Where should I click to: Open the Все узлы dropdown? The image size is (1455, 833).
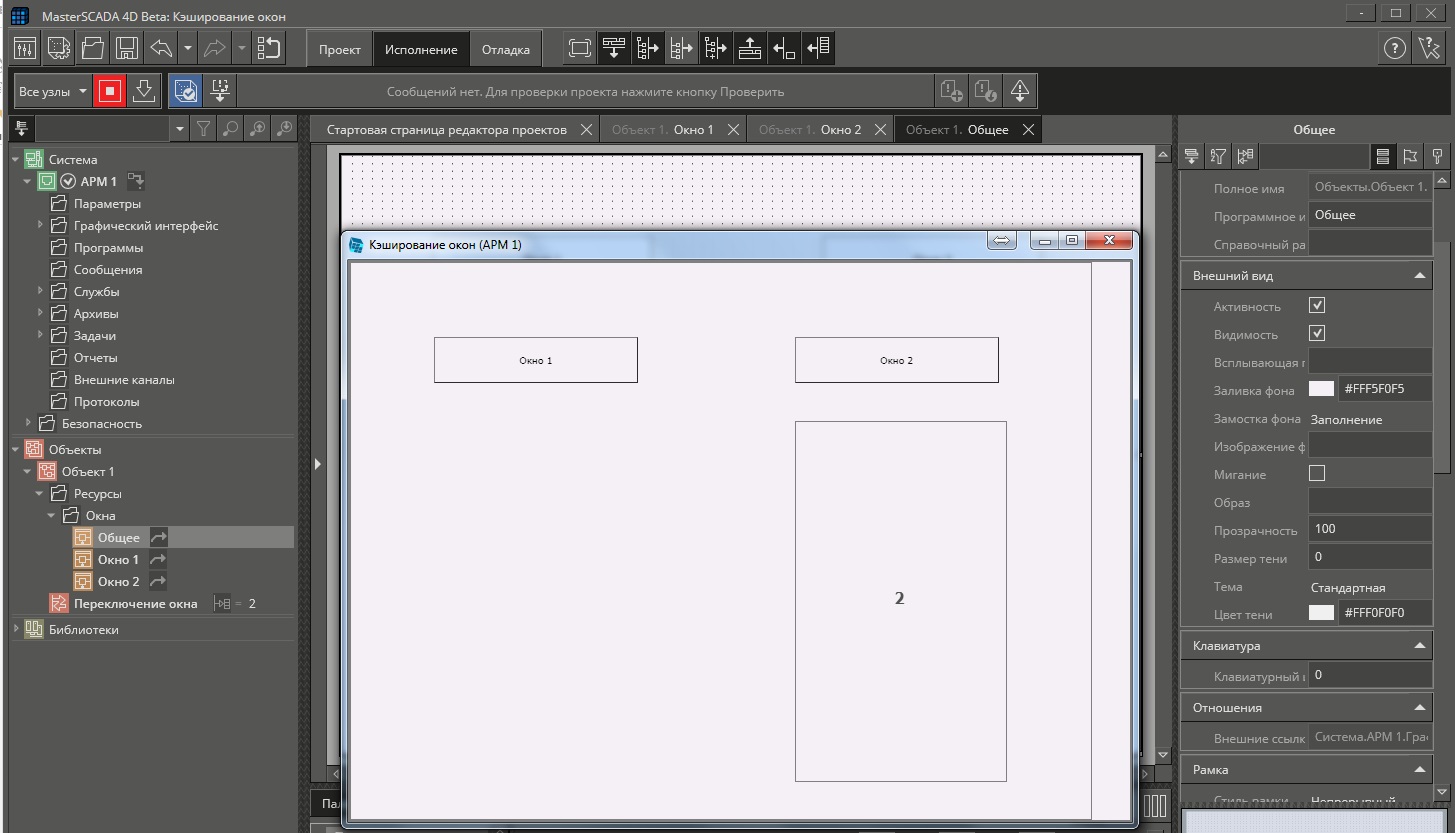tap(52, 91)
